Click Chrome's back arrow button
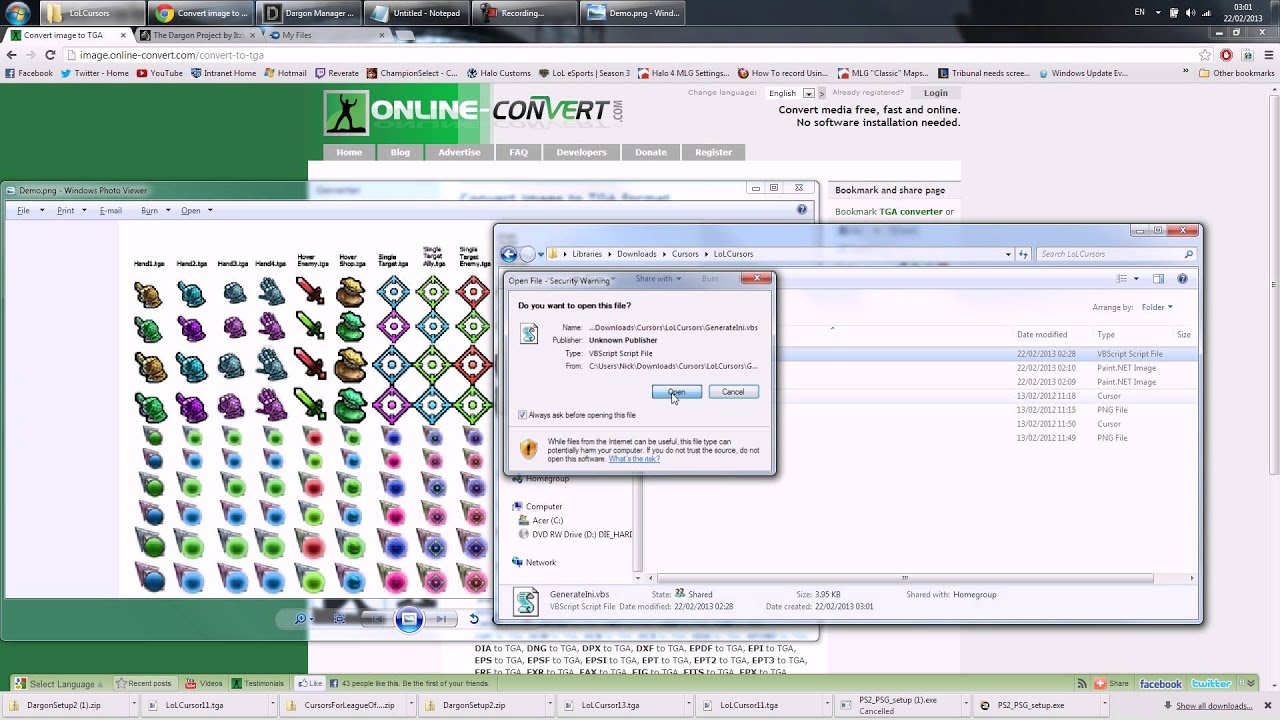The width and height of the screenshot is (1280, 720). coord(12,55)
